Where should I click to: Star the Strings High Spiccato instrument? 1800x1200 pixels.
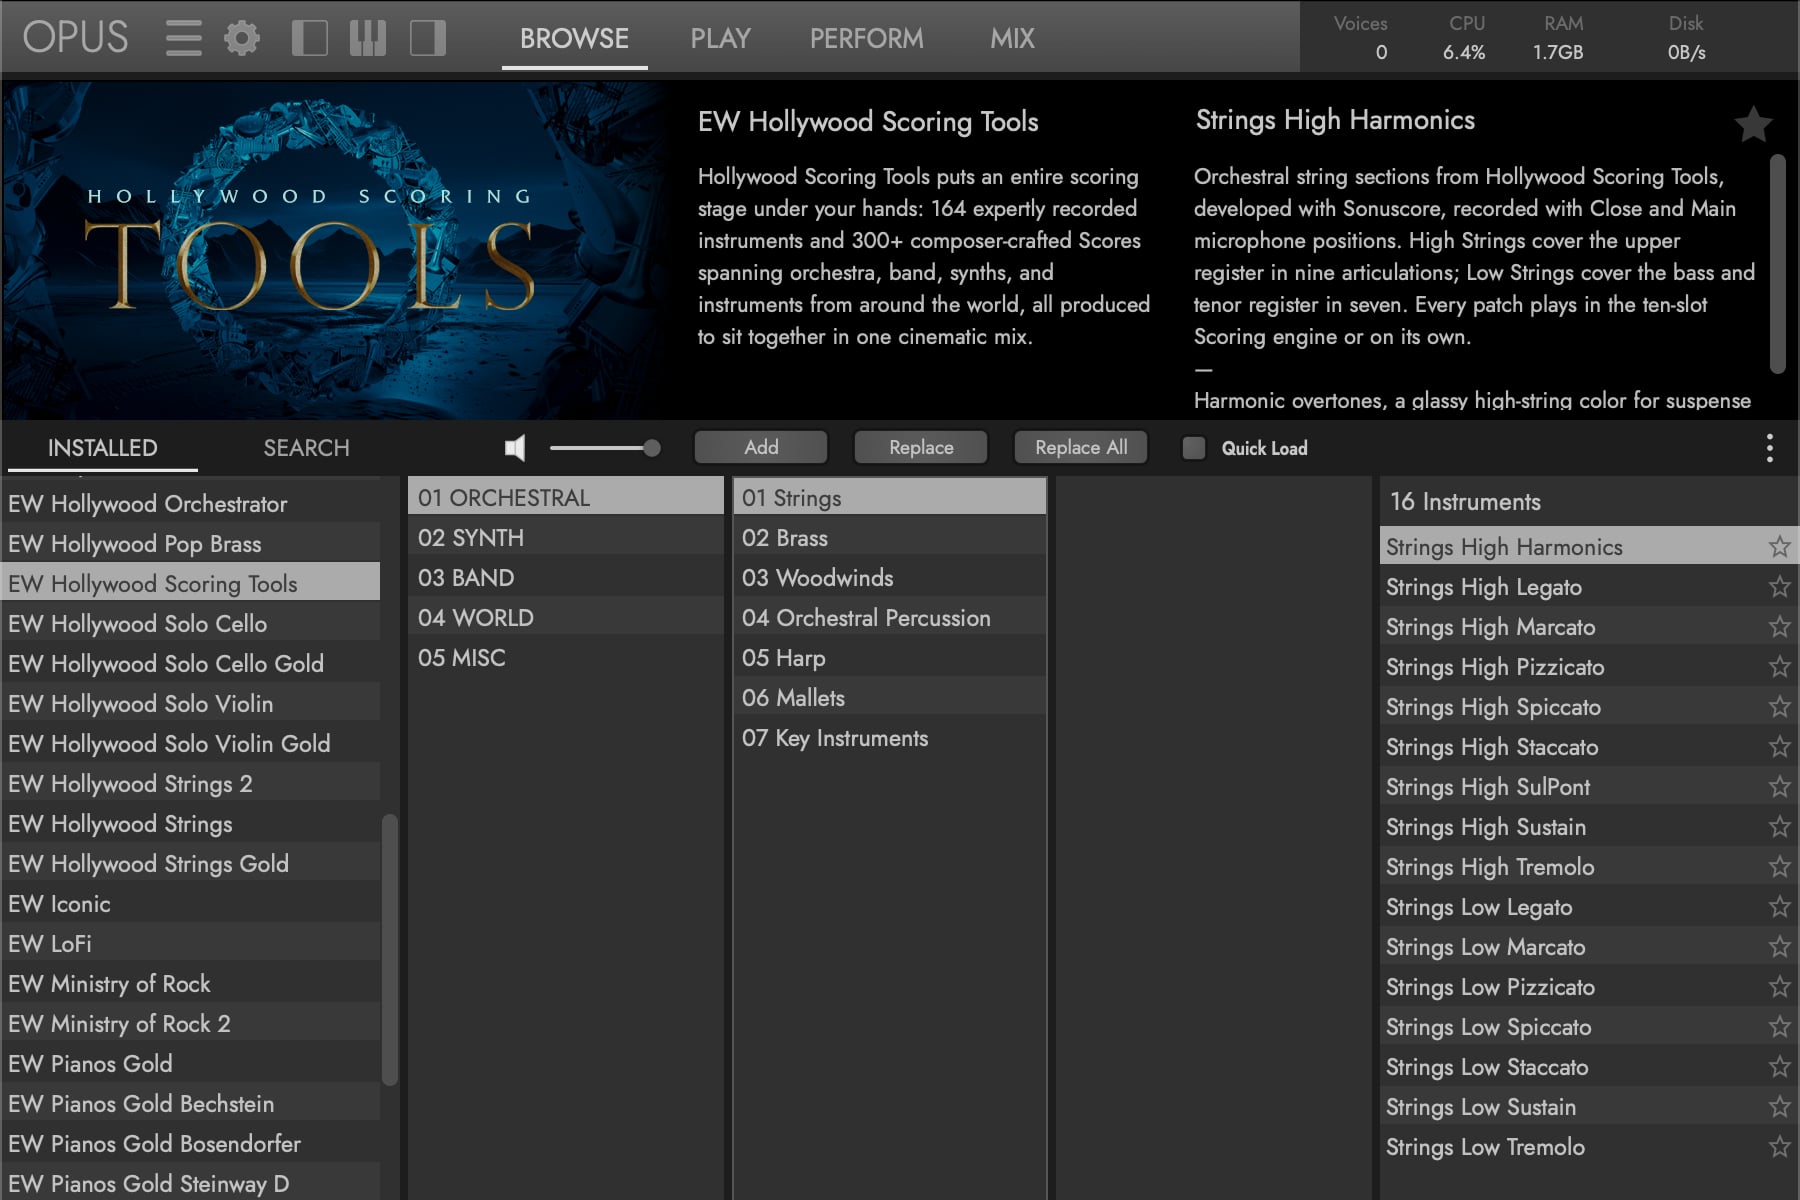[1779, 706]
